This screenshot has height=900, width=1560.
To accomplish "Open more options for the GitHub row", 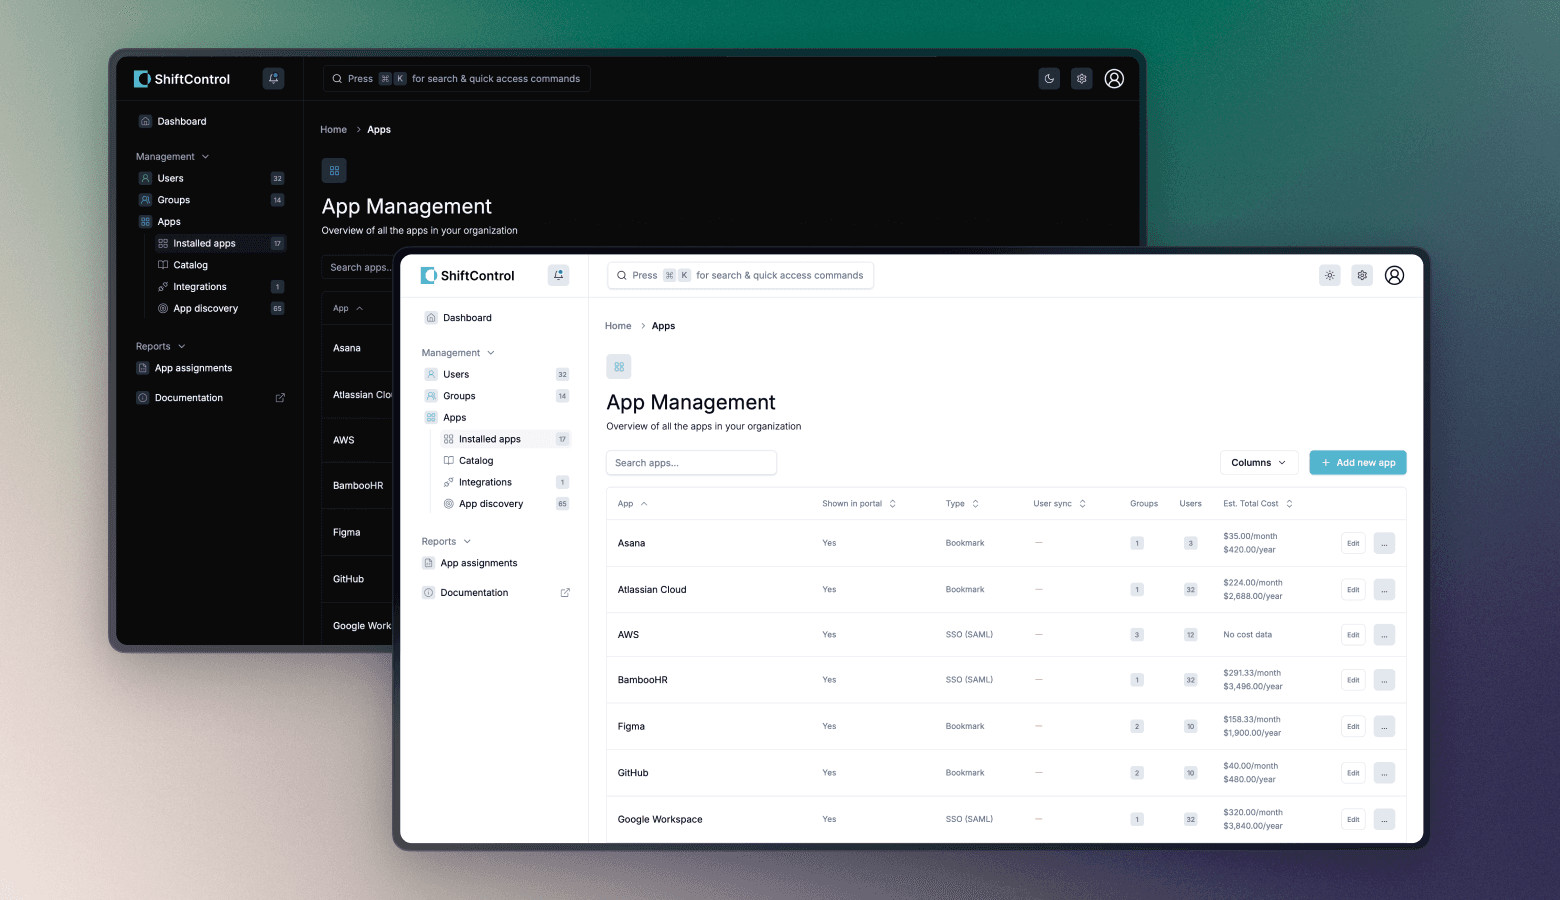I will tap(1384, 773).
